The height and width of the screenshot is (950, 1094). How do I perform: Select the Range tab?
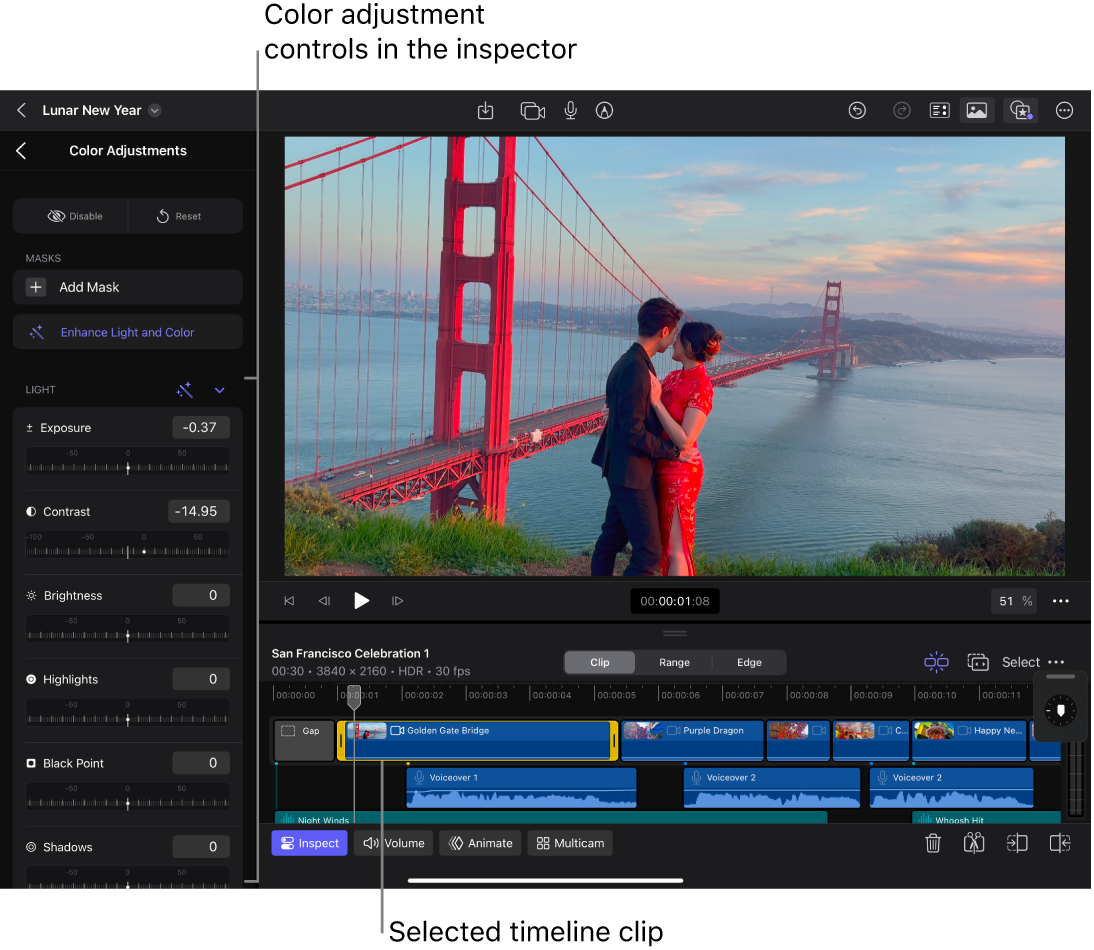click(x=674, y=663)
